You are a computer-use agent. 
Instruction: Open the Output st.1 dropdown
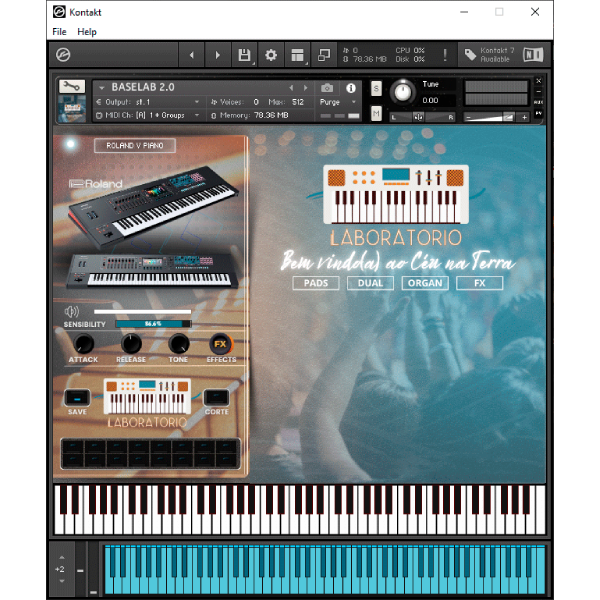(147, 102)
